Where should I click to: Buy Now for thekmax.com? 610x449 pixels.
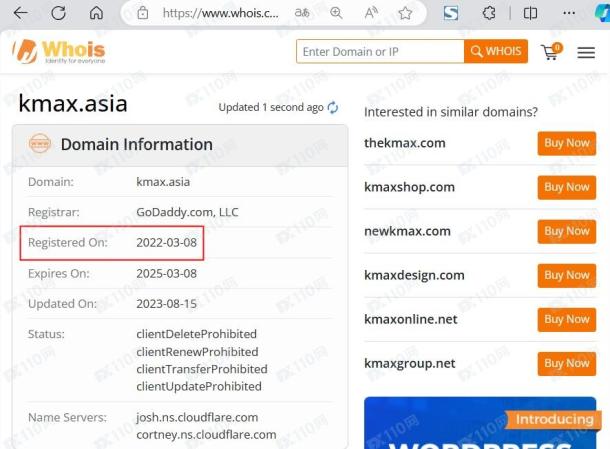(x=566, y=143)
